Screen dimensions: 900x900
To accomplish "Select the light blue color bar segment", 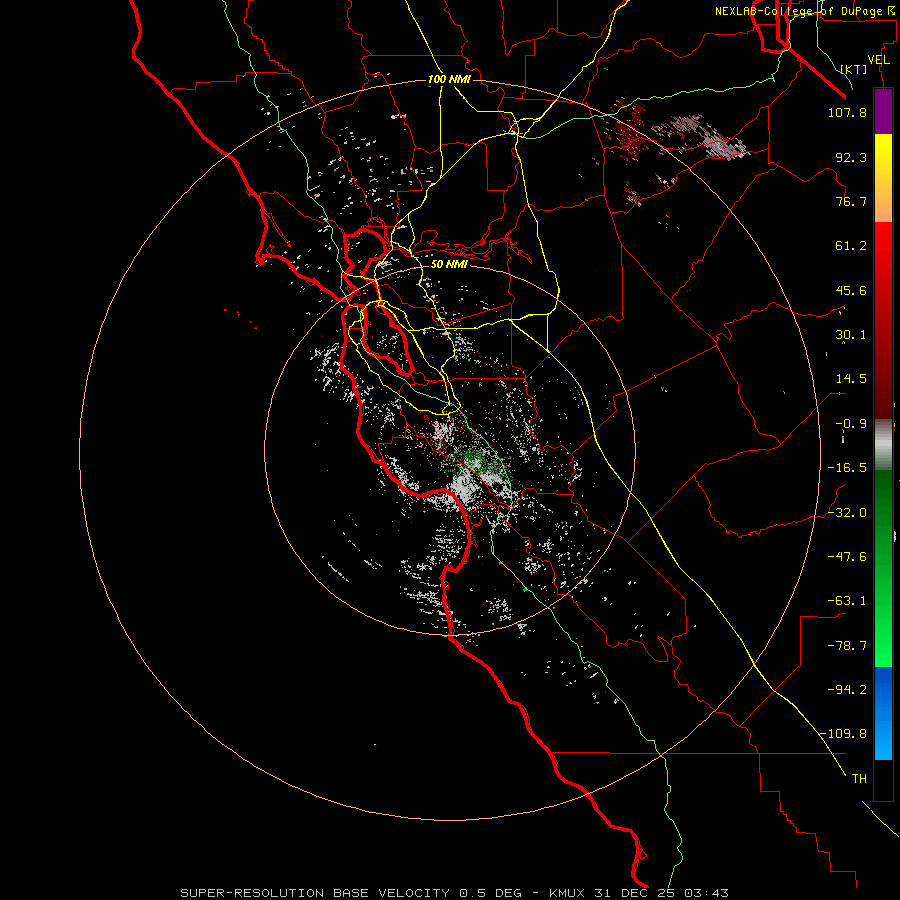I will (x=883, y=743).
